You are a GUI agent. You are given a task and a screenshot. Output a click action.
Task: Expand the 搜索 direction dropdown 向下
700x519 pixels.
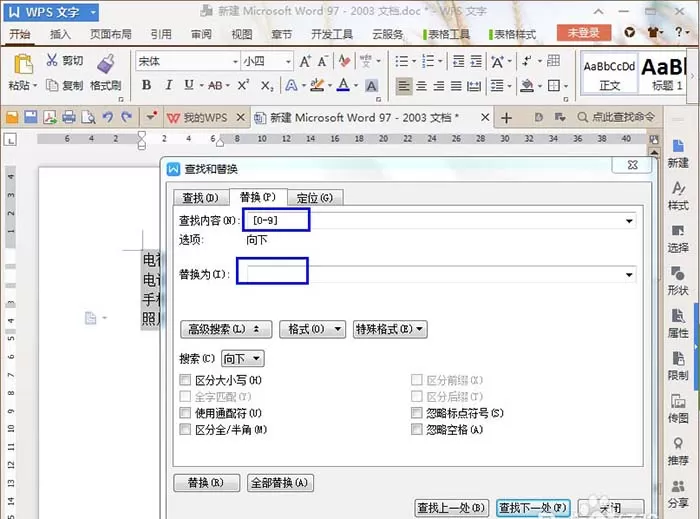pos(242,358)
